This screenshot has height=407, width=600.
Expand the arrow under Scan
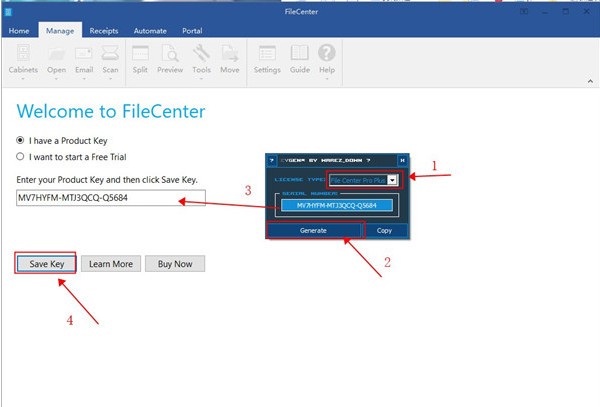tap(110, 79)
